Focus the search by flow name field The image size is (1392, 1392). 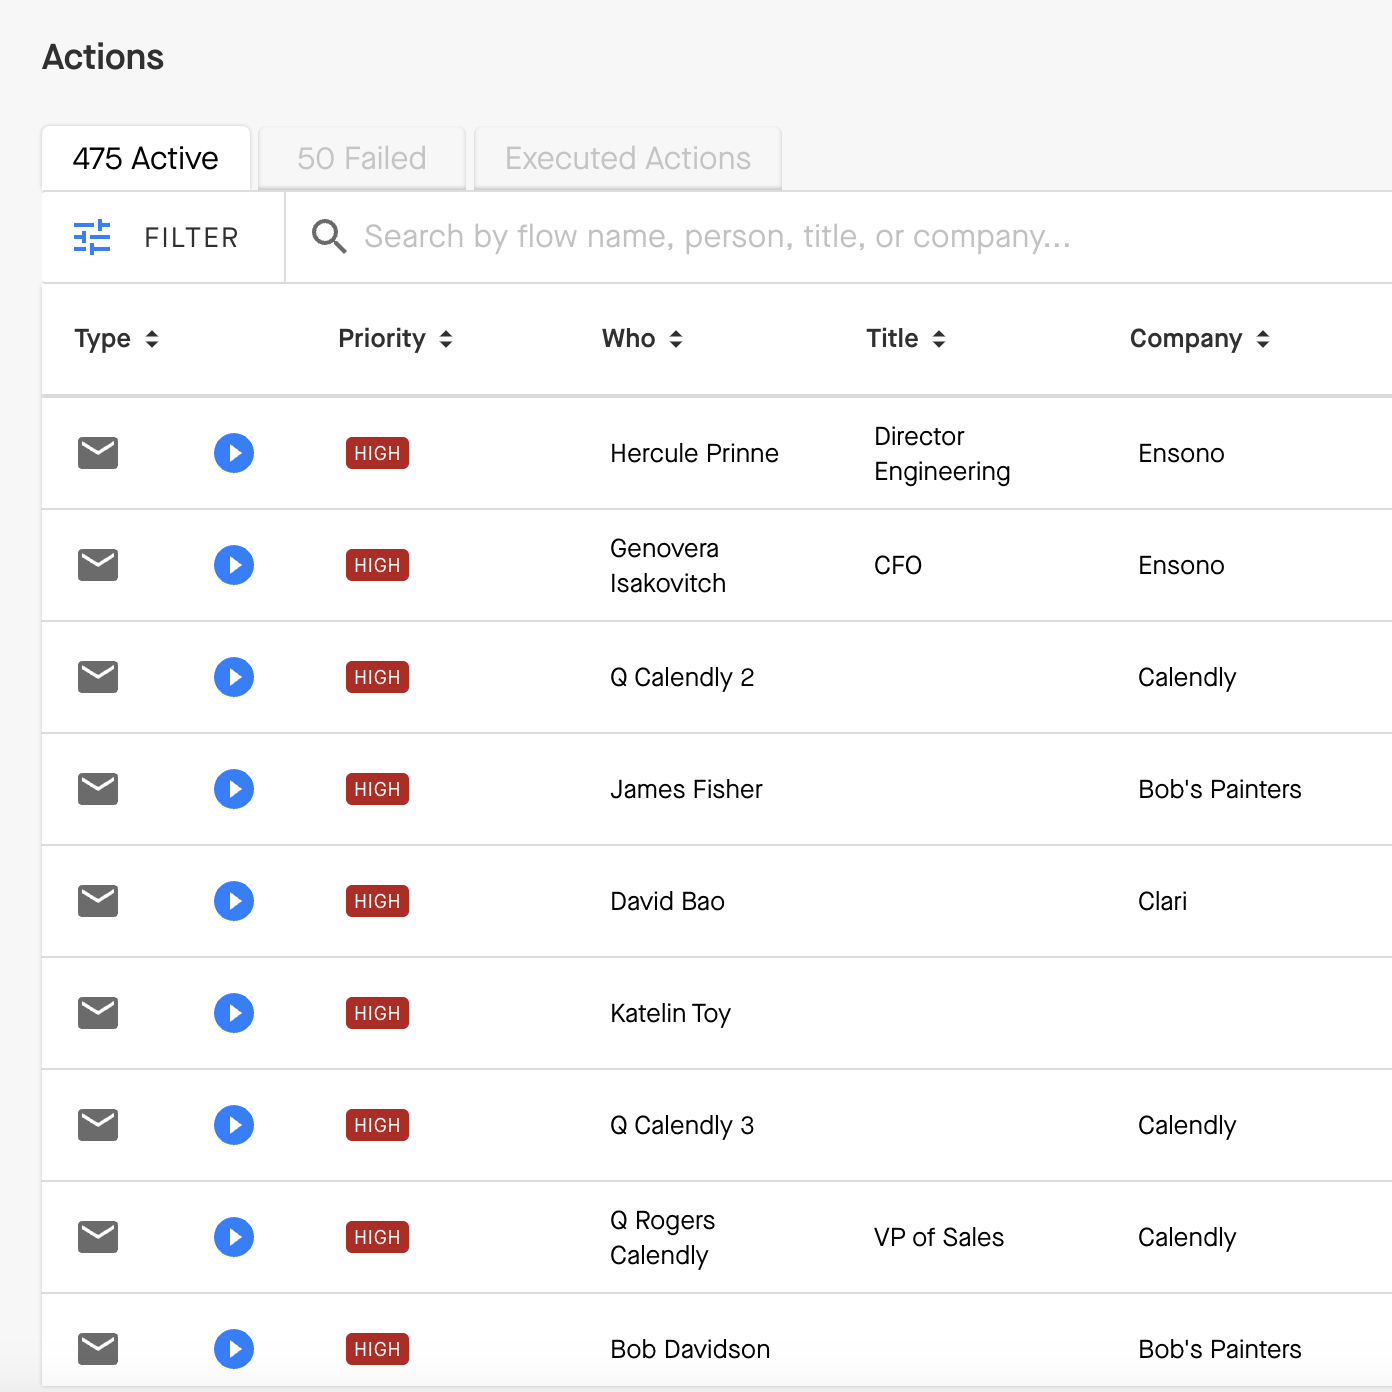click(x=838, y=237)
